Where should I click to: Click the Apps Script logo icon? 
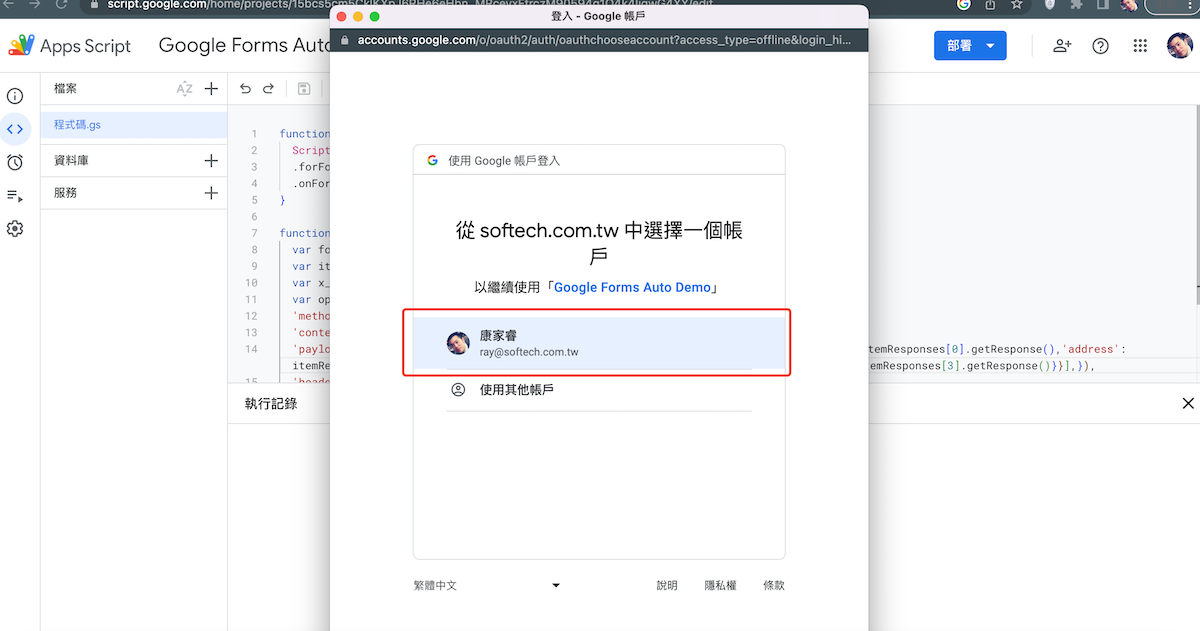[x=20, y=46]
